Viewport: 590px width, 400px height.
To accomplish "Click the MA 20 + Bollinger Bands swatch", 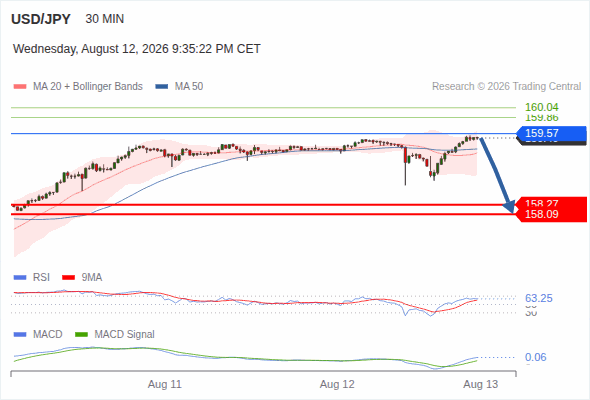I will click(20, 87).
